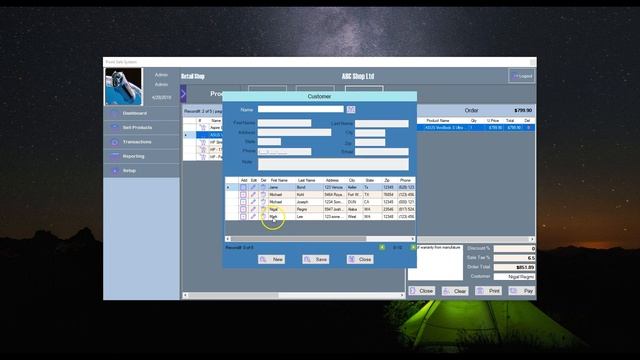Viewport: 640px width, 360px height.
Task: Collapse sidebar with the purple chevron arrow
Action: [183, 94]
